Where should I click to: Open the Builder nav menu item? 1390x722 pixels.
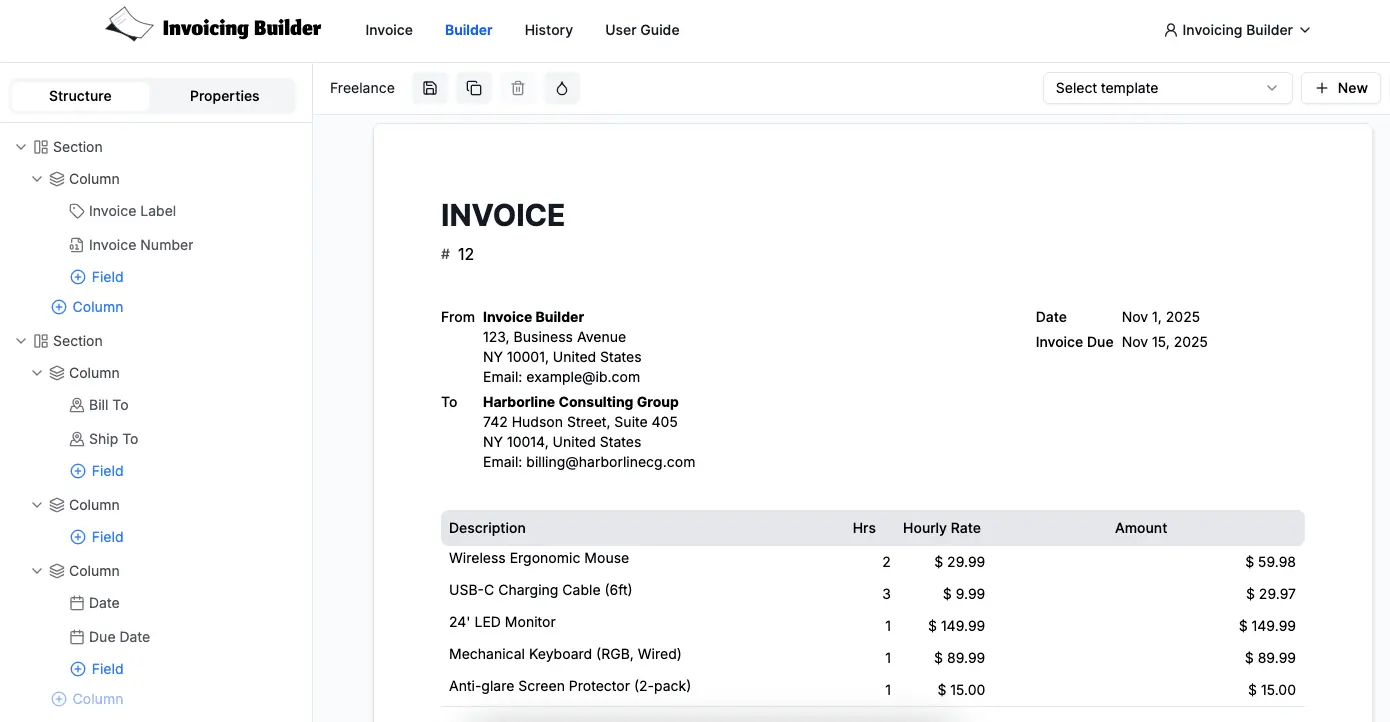pyautogui.click(x=469, y=30)
